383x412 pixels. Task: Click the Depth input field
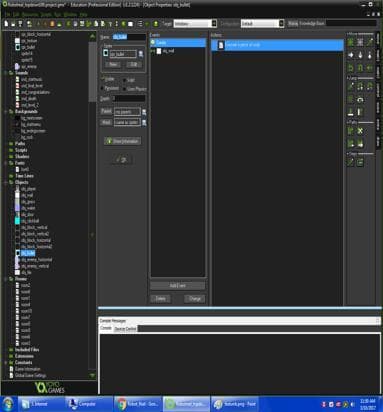129,99
